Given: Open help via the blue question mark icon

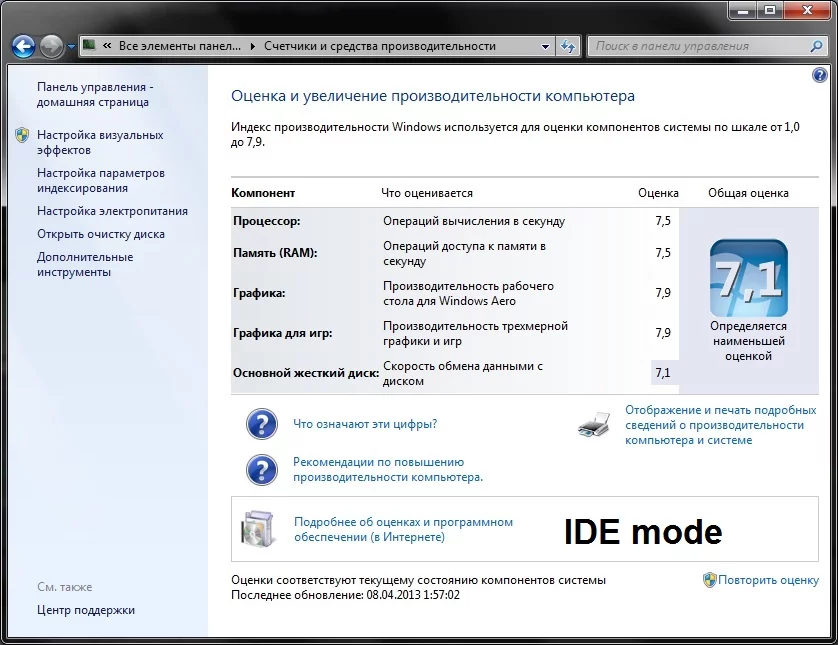Looking at the screenshot, I should click(819, 75).
